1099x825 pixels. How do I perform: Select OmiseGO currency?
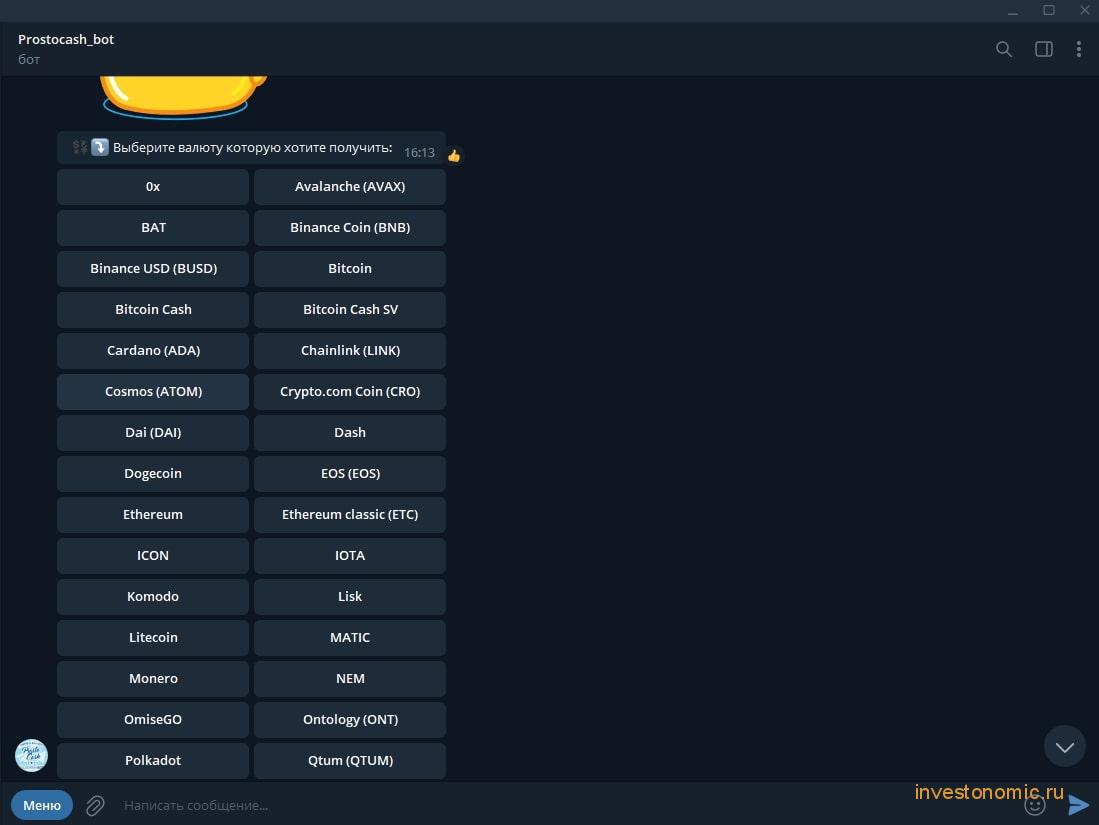tap(153, 720)
